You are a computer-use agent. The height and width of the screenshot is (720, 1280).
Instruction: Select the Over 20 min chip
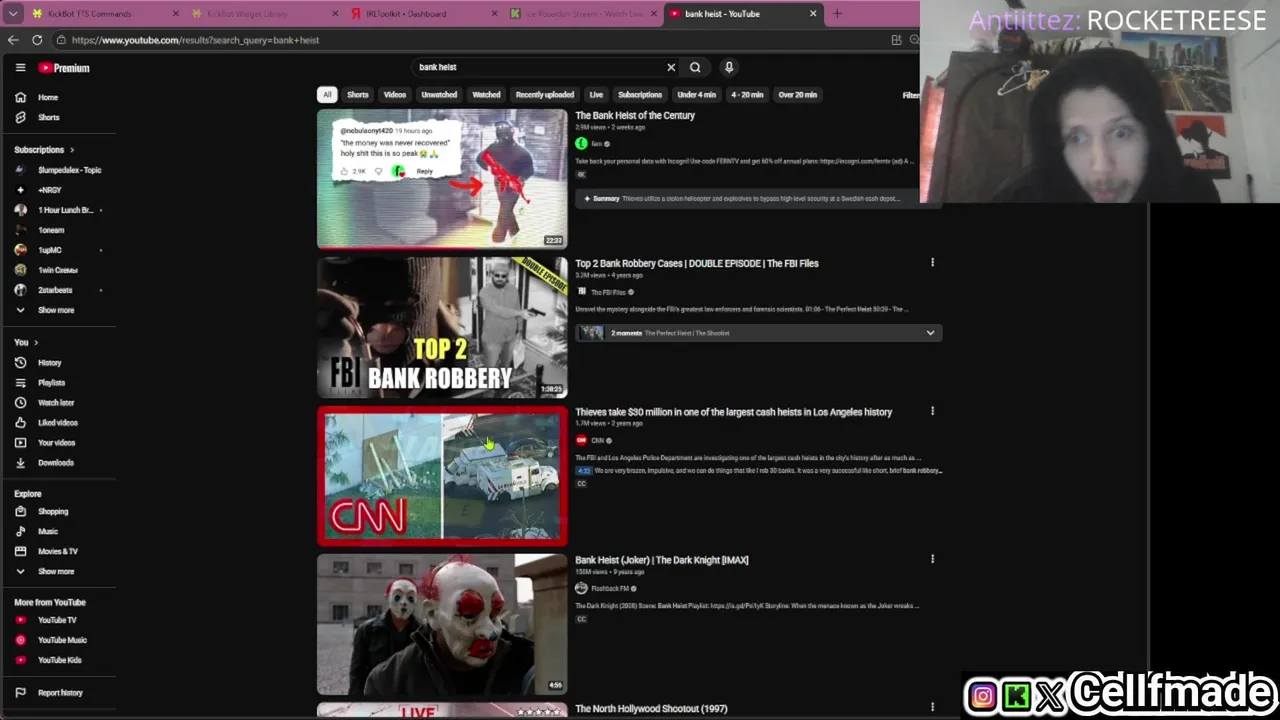[x=797, y=94]
